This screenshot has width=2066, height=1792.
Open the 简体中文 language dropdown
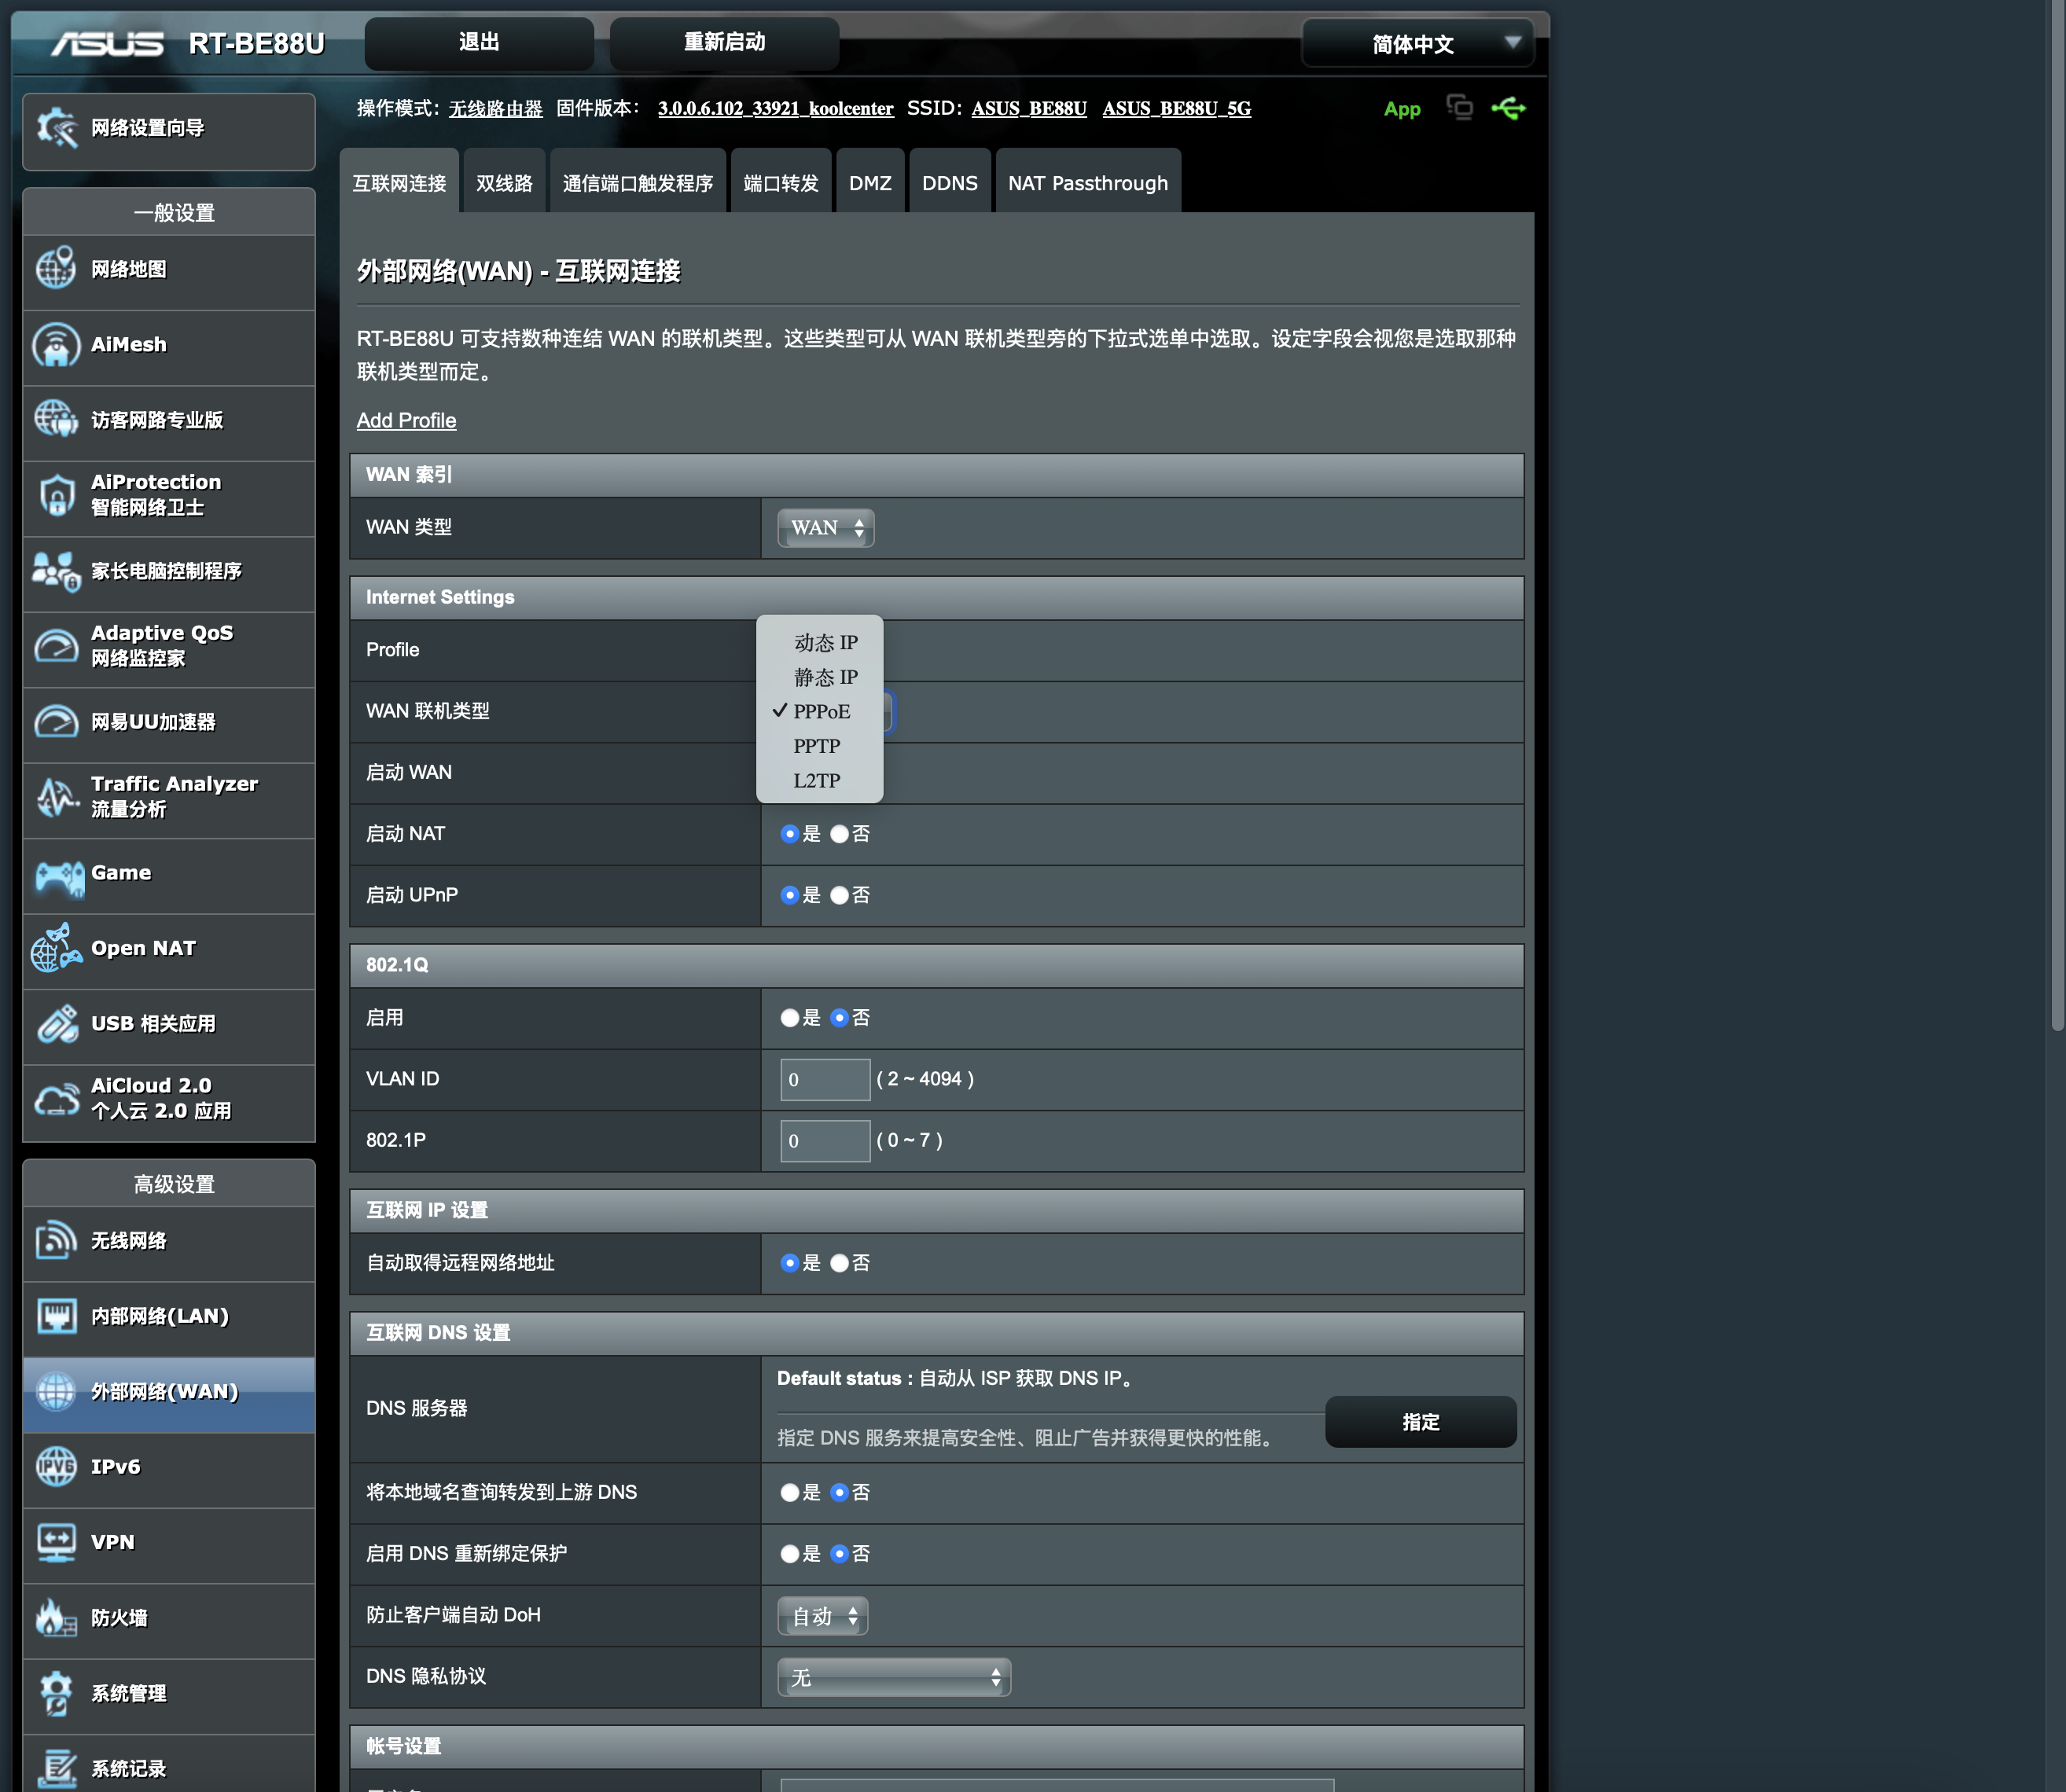pyautogui.click(x=1418, y=44)
